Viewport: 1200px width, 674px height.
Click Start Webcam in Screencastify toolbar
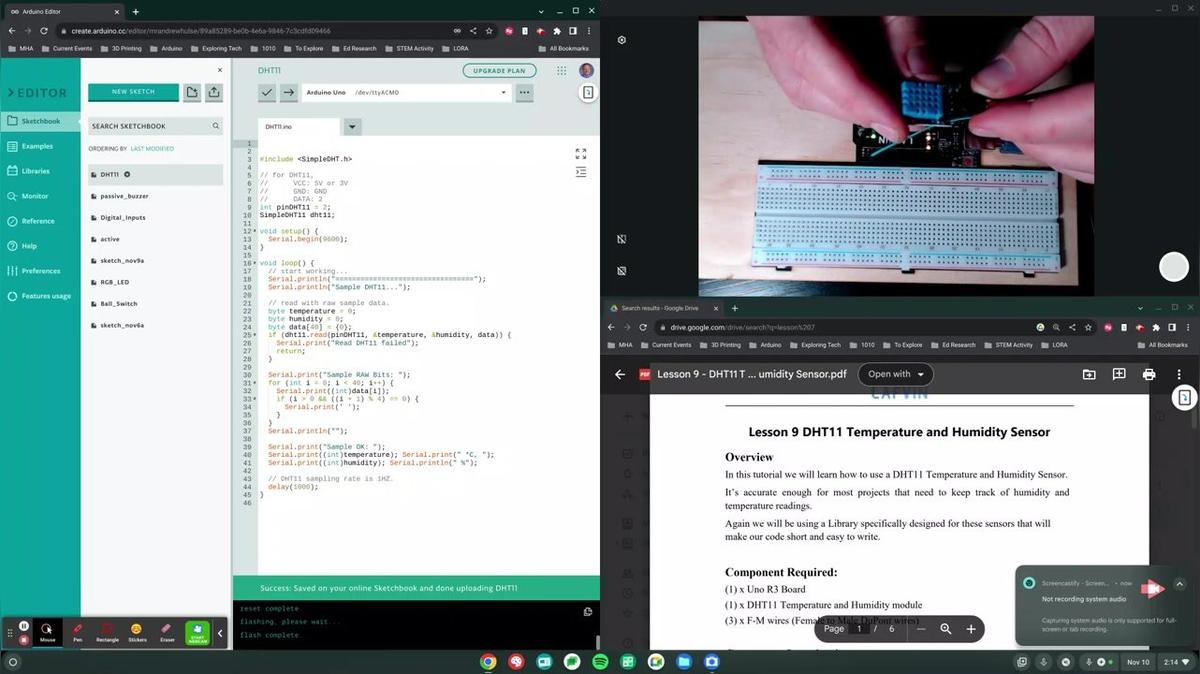pos(198,632)
